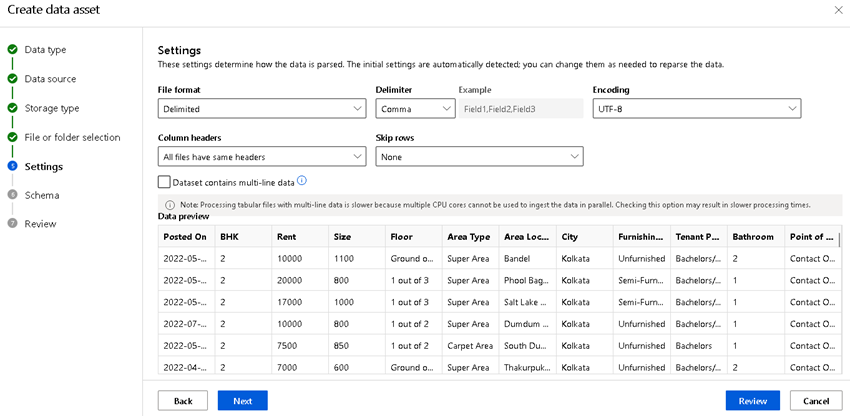
Task: Click the note info icon beside processing warning
Action: coord(170,206)
